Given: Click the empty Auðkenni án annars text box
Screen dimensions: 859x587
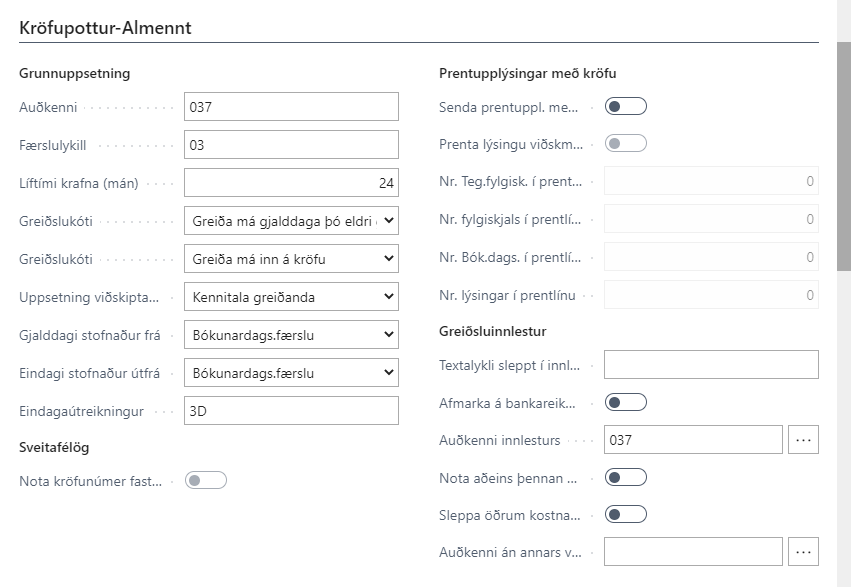Looking at the screenshot, I should pyautogui.click(x=693, y=552).
